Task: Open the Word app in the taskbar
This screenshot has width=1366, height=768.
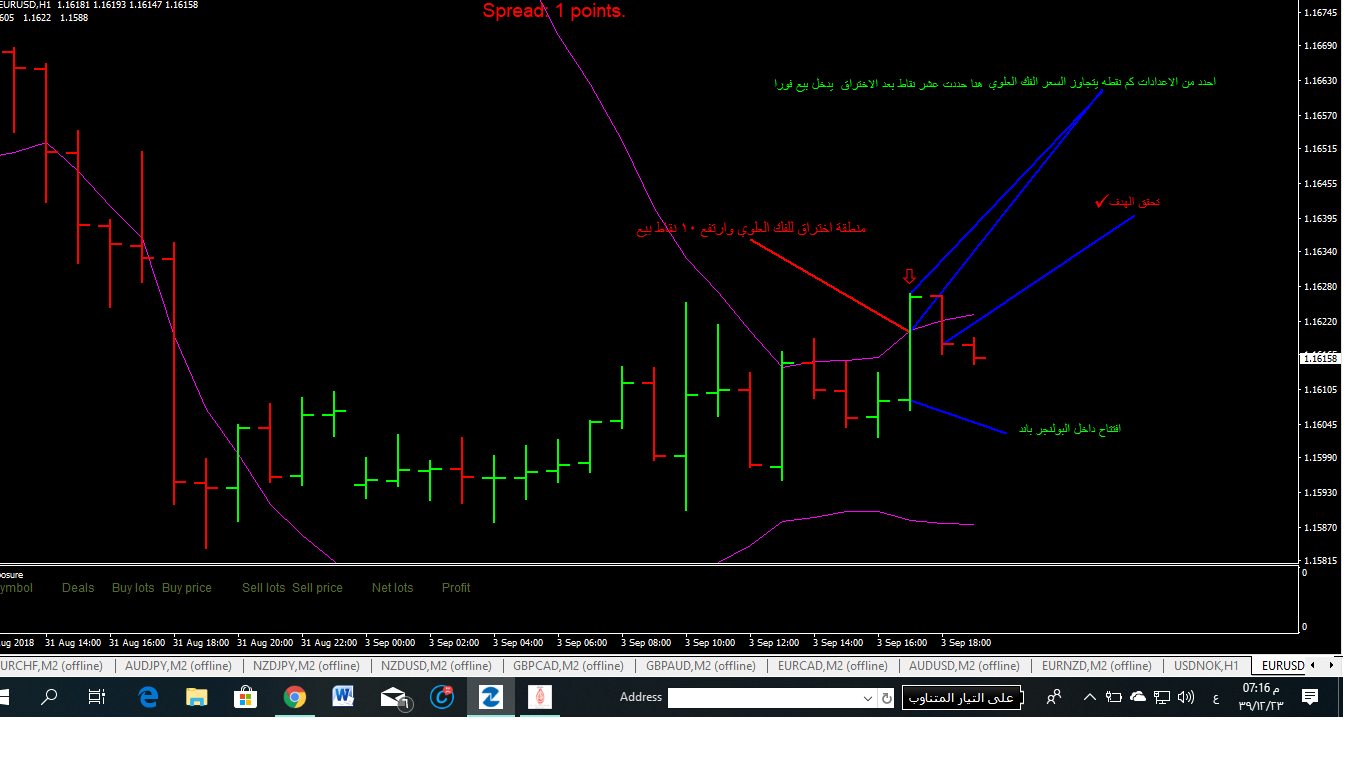Action: tap(343, 697)
